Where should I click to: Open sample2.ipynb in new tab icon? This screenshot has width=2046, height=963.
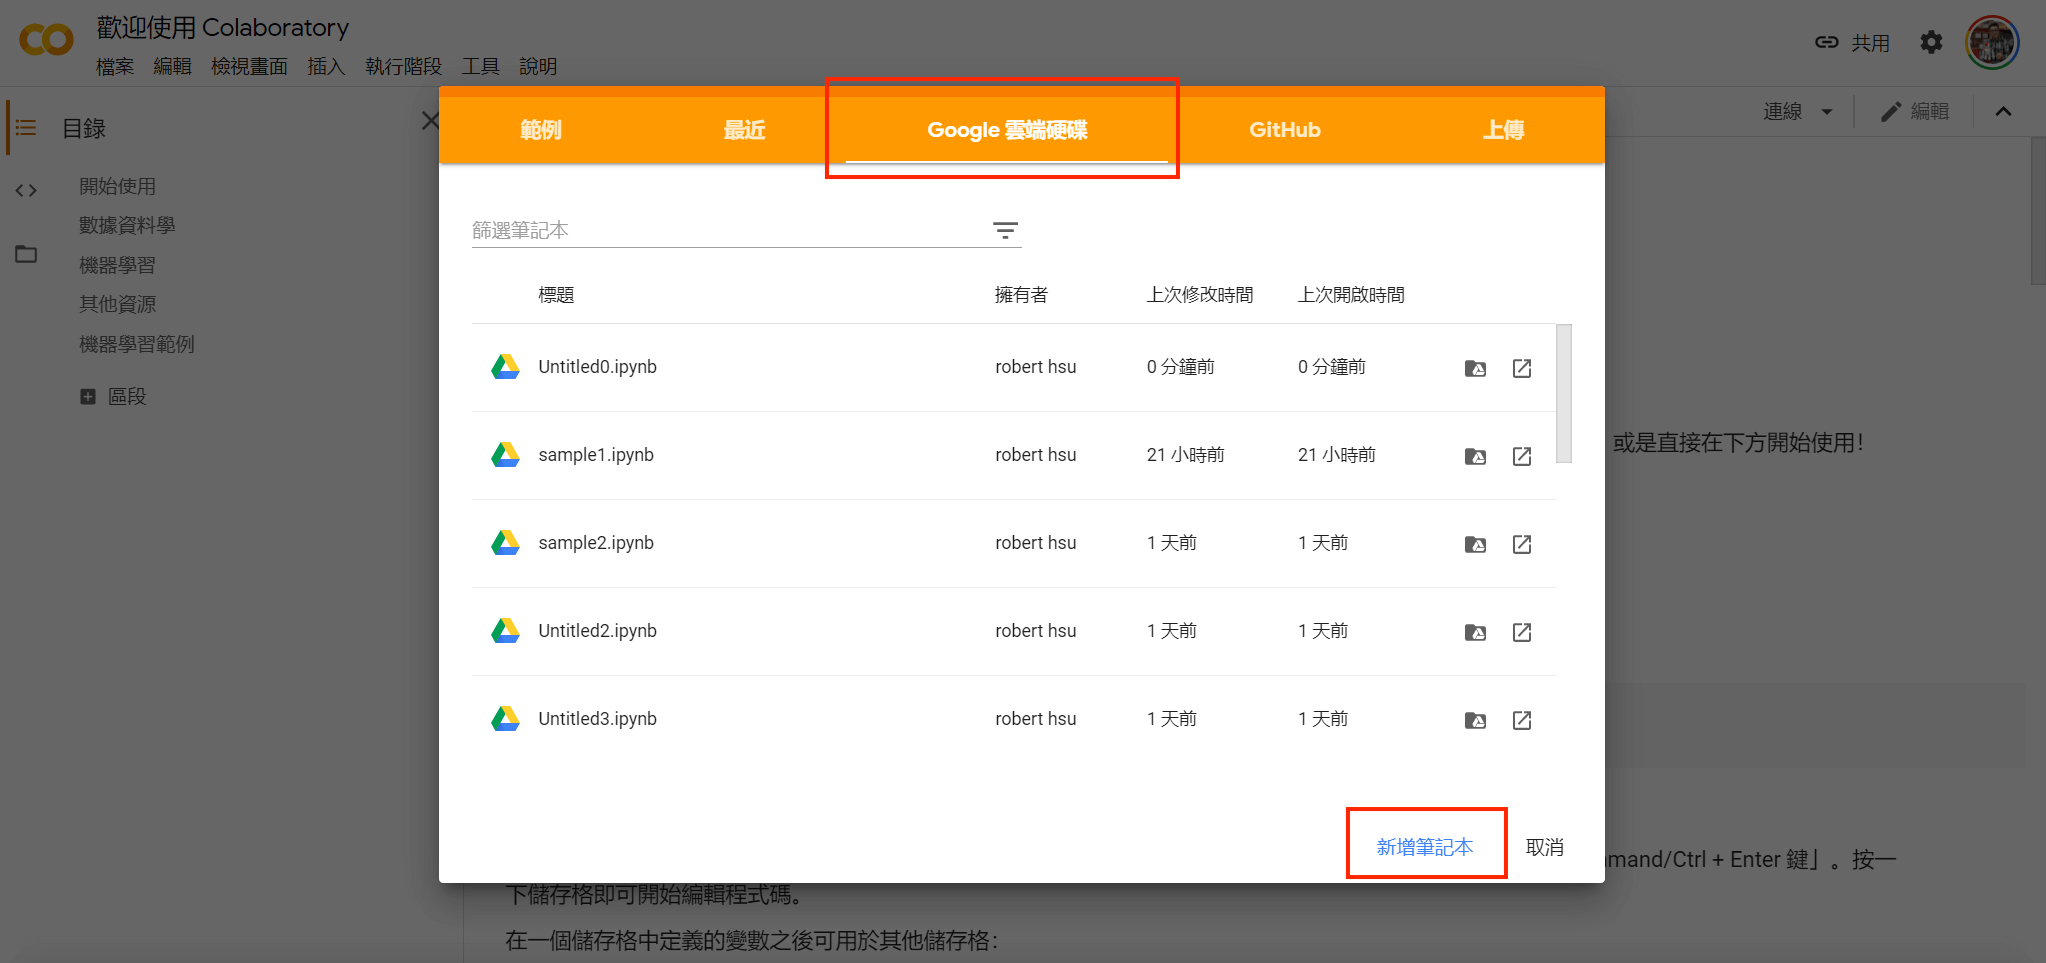click(1522, 544)
